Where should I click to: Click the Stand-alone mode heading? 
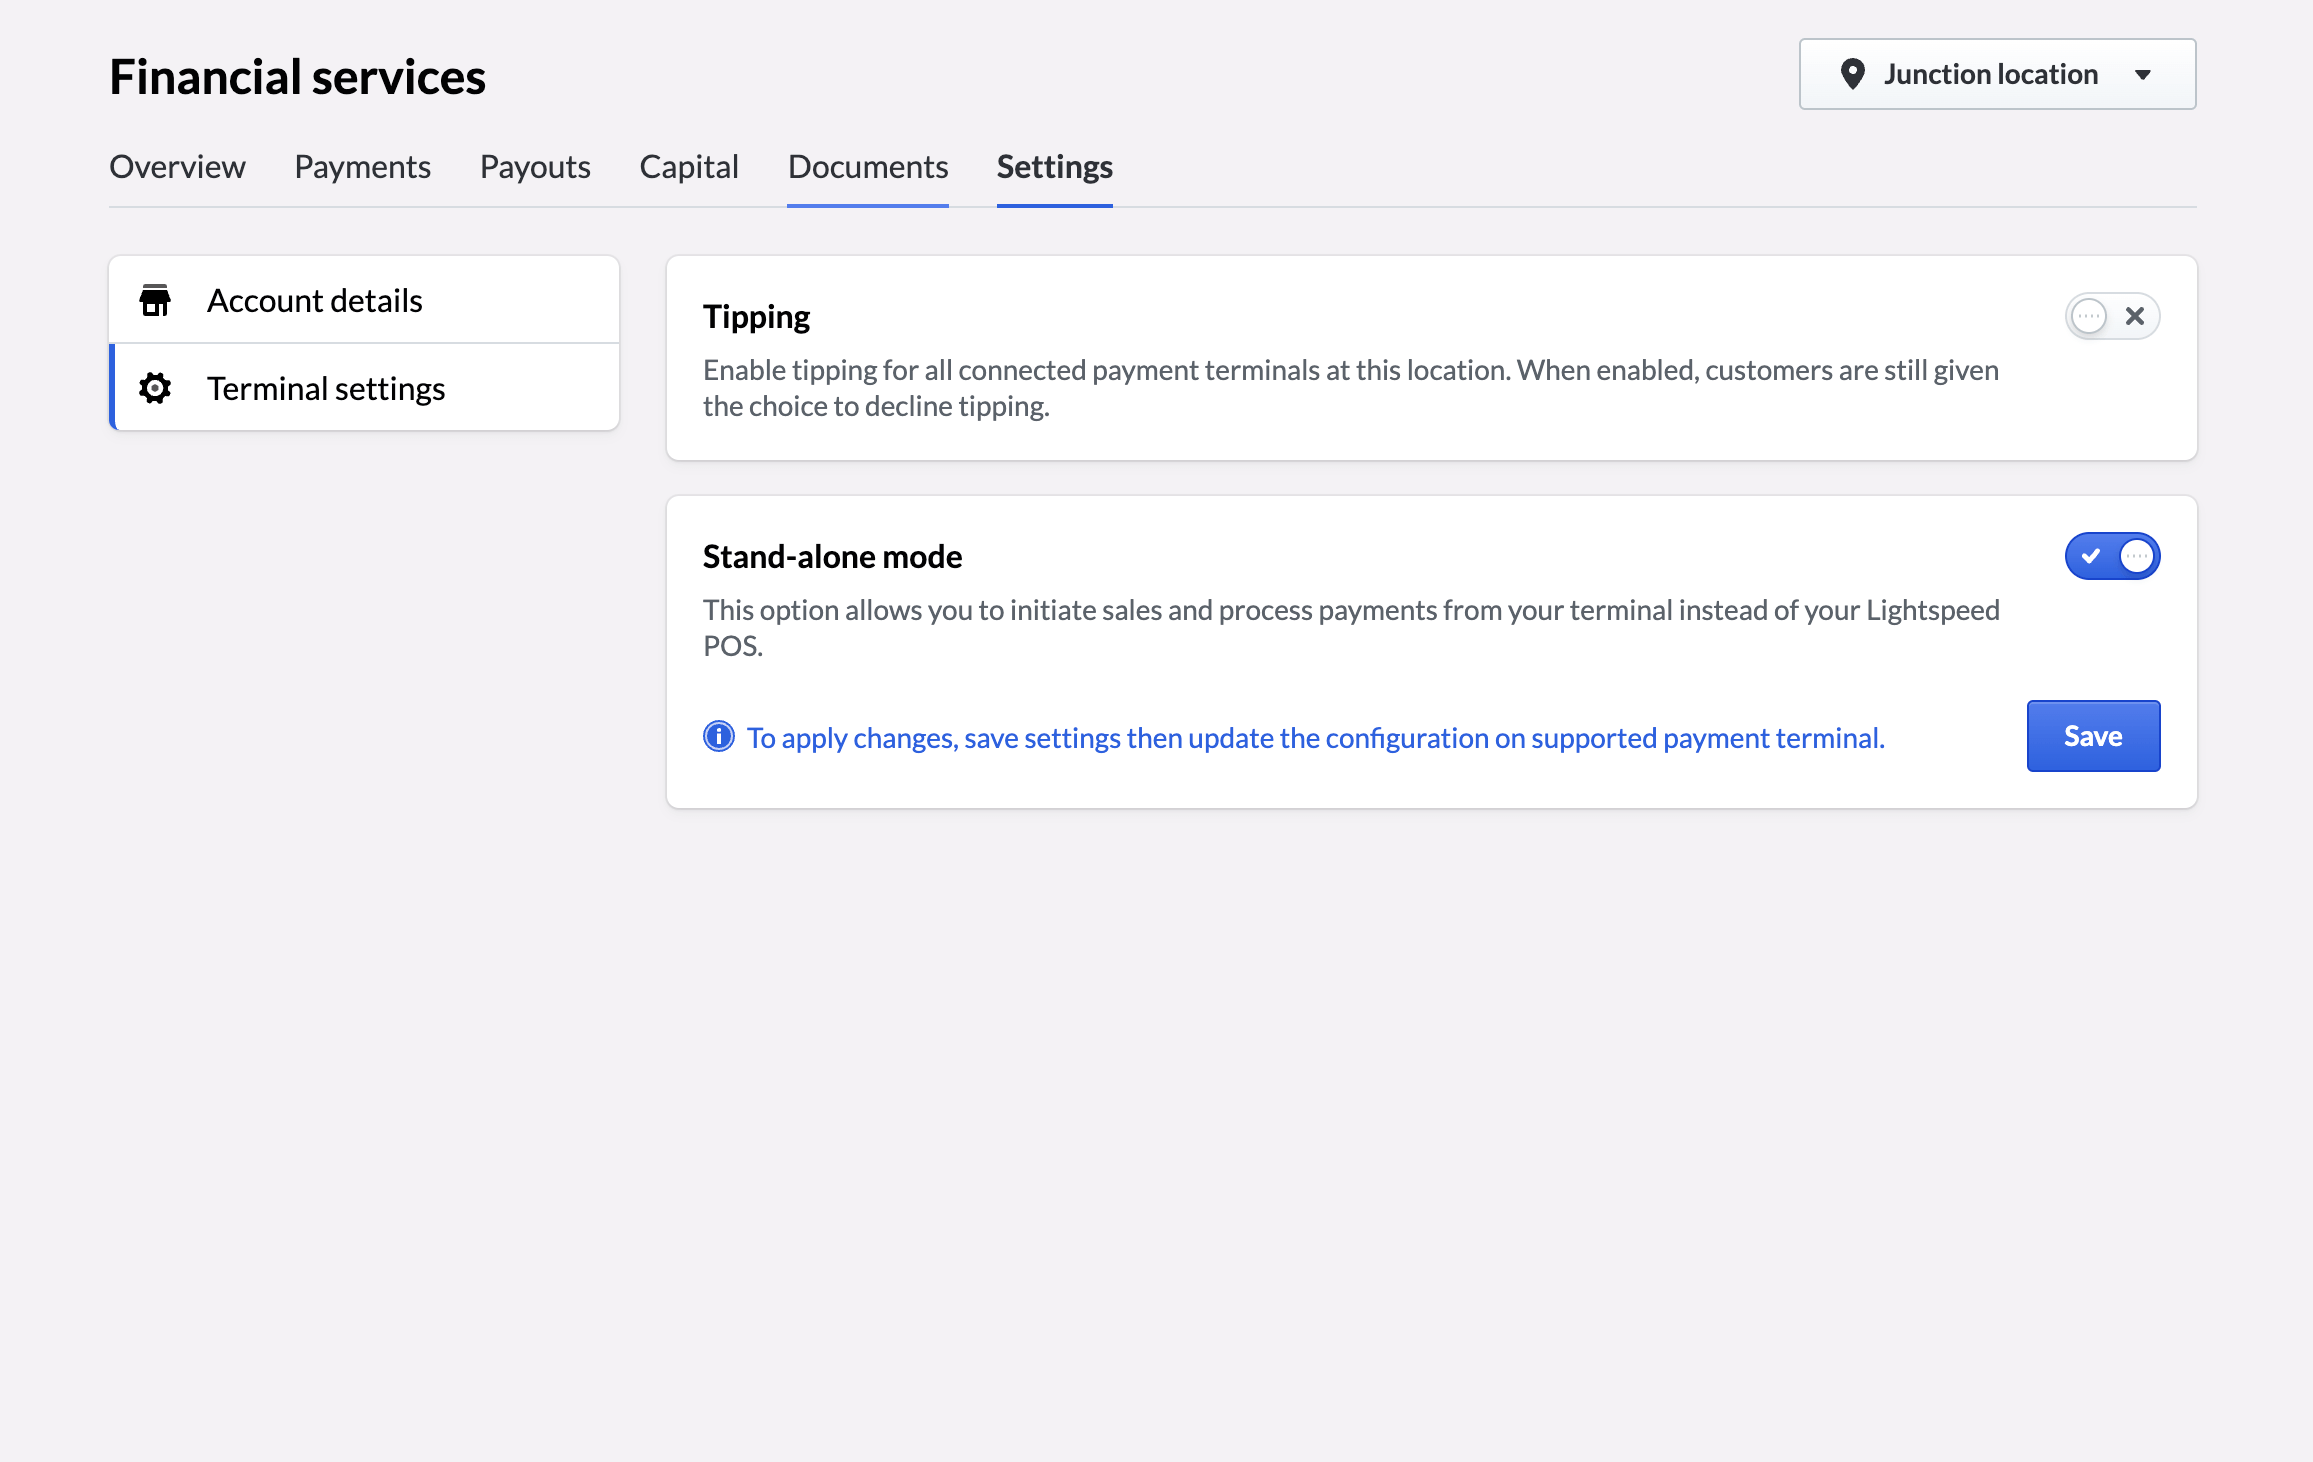pyautogui.click(x=832, y=556)
